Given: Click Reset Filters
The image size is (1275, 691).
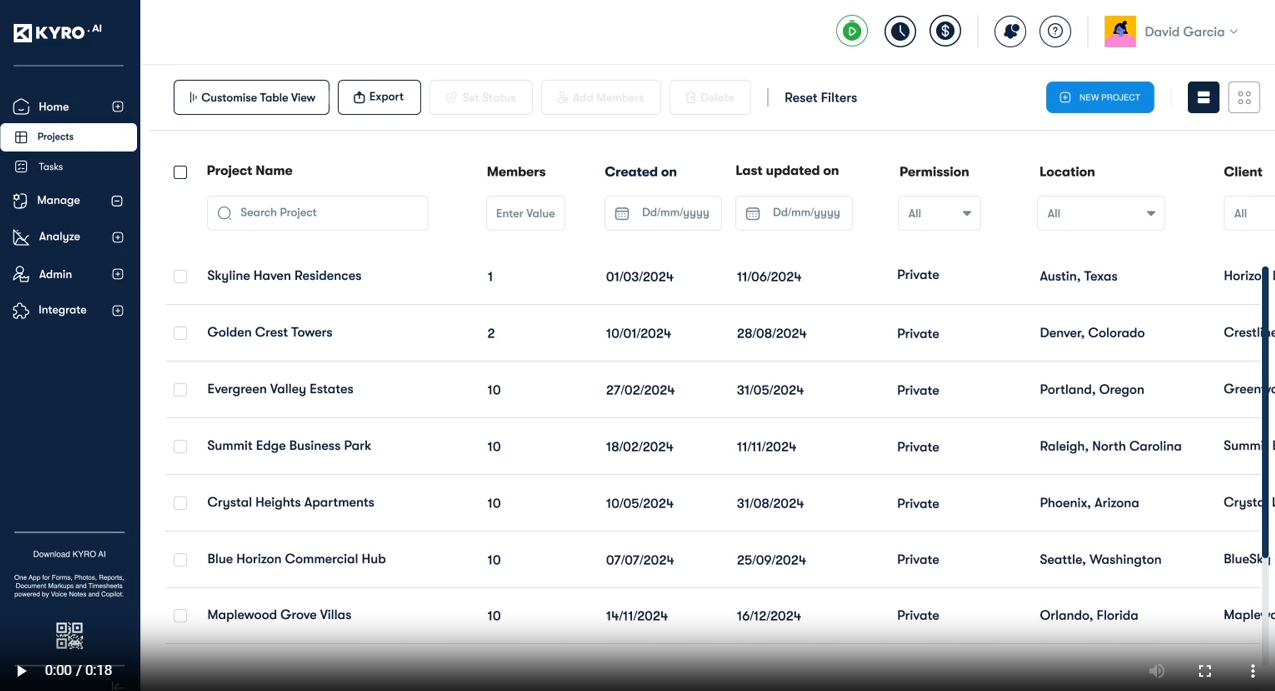Looking at the screenshot, I should 820,97.
